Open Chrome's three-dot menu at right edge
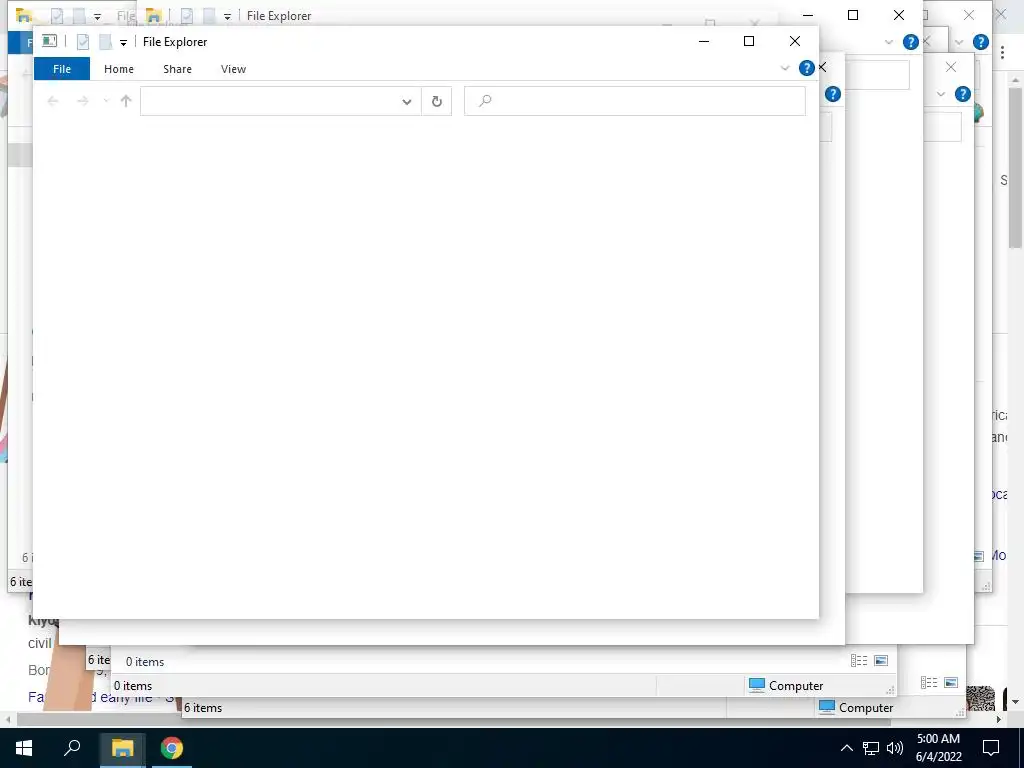 pos(1002,52)
